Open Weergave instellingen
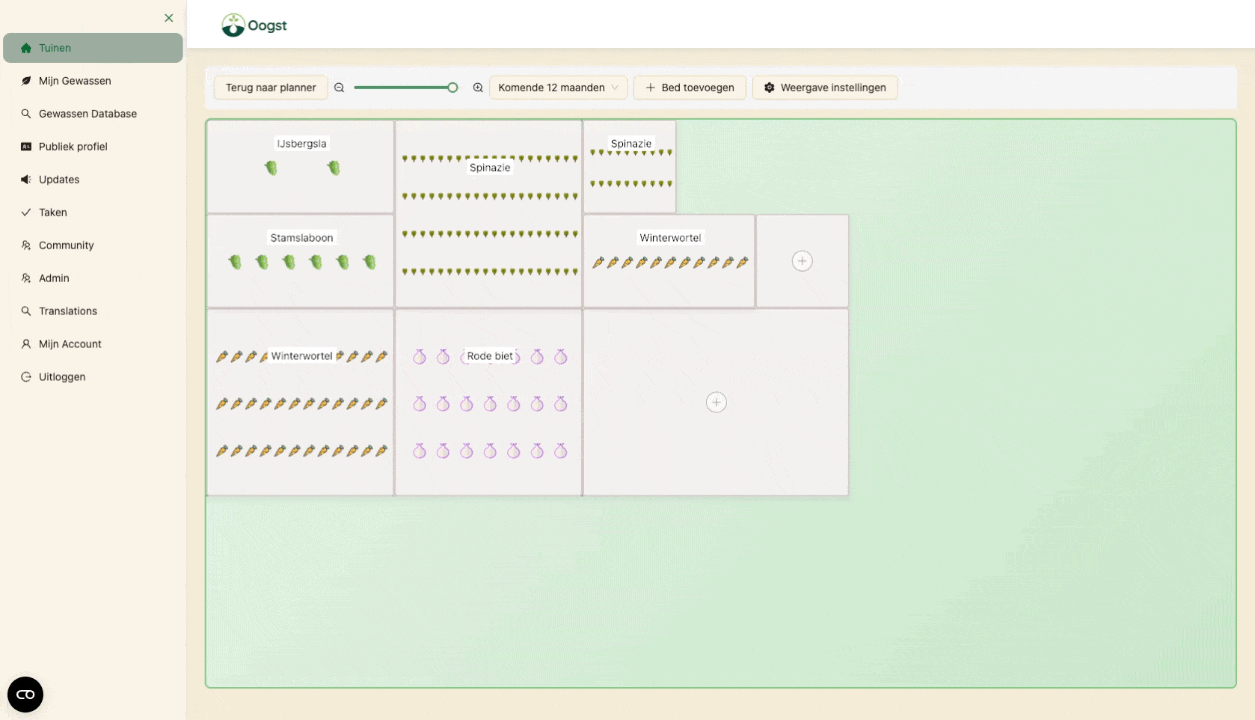Screen dimensions: 1255x720 pyautogui.click(x=825, y=88)
